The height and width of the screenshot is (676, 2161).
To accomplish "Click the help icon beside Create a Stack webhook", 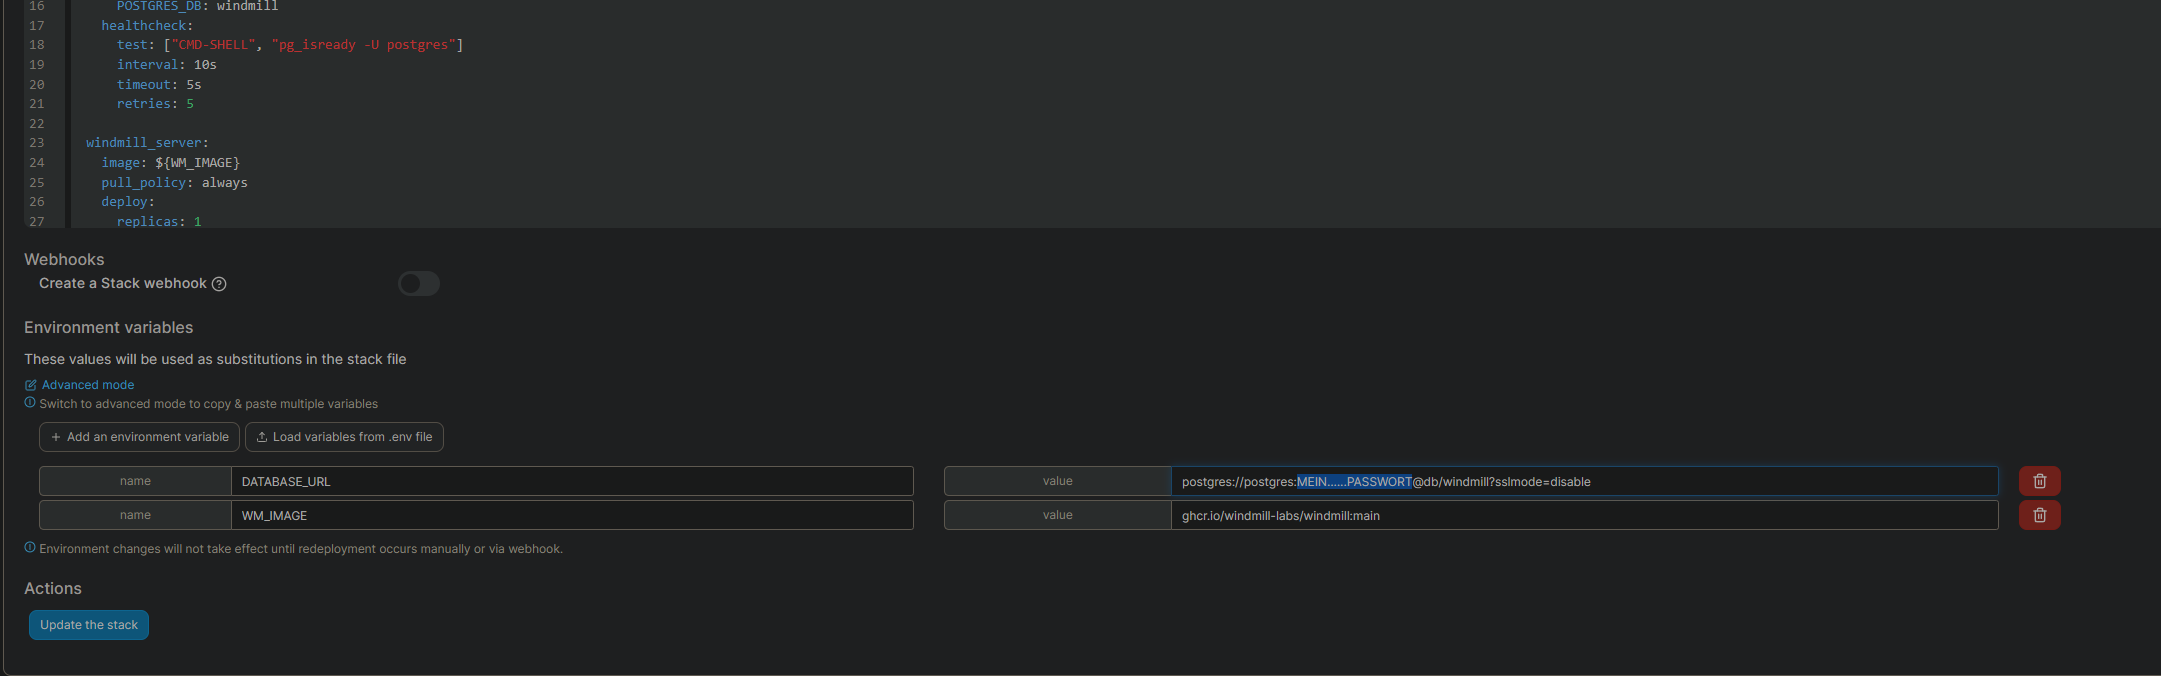I will (219, 284).
